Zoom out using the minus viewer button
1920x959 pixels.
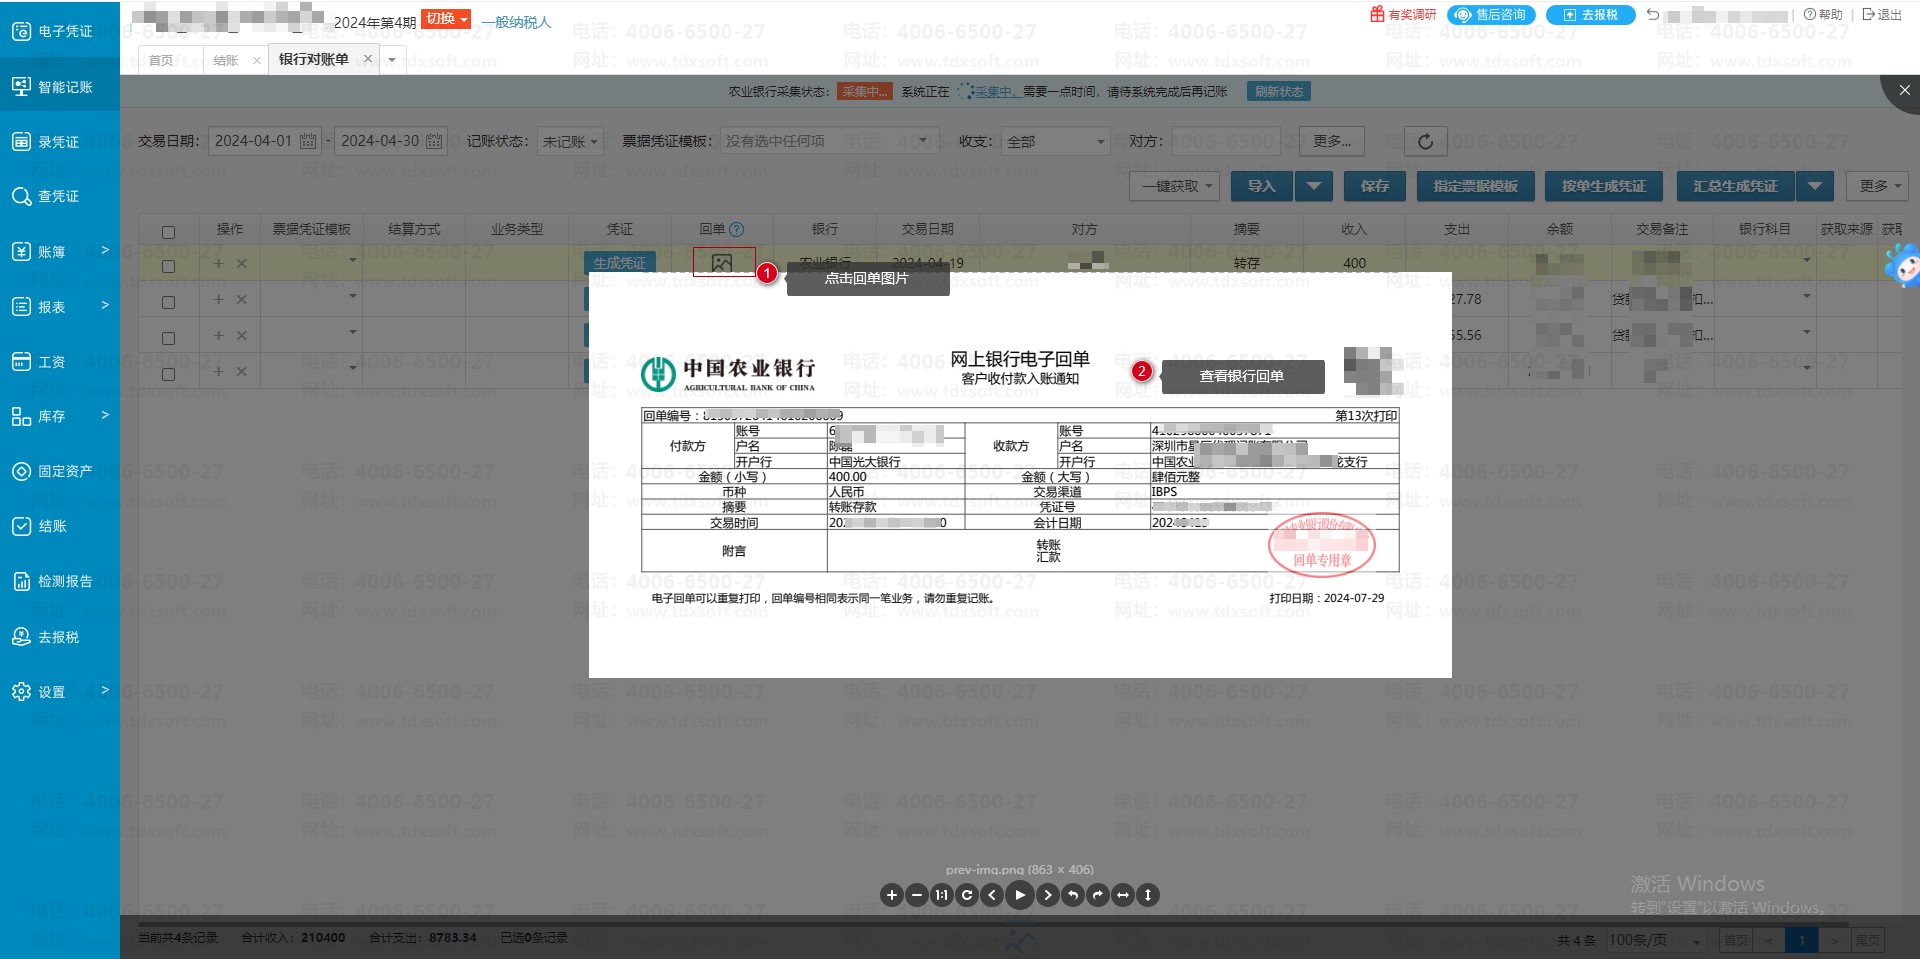coord(916,895)
